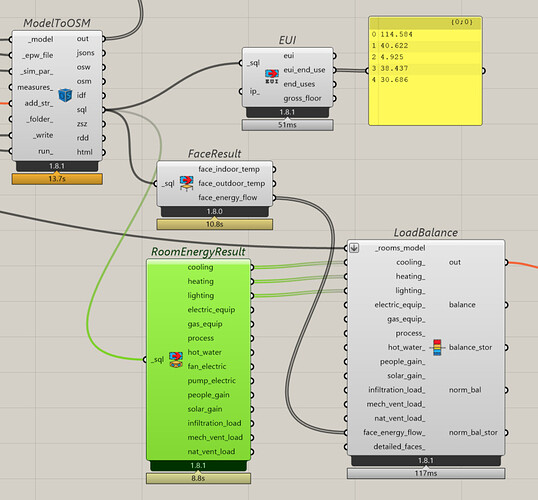
Task: Click the cooling output of RoomEnergyResult
Action: click(x=200, y=267)
